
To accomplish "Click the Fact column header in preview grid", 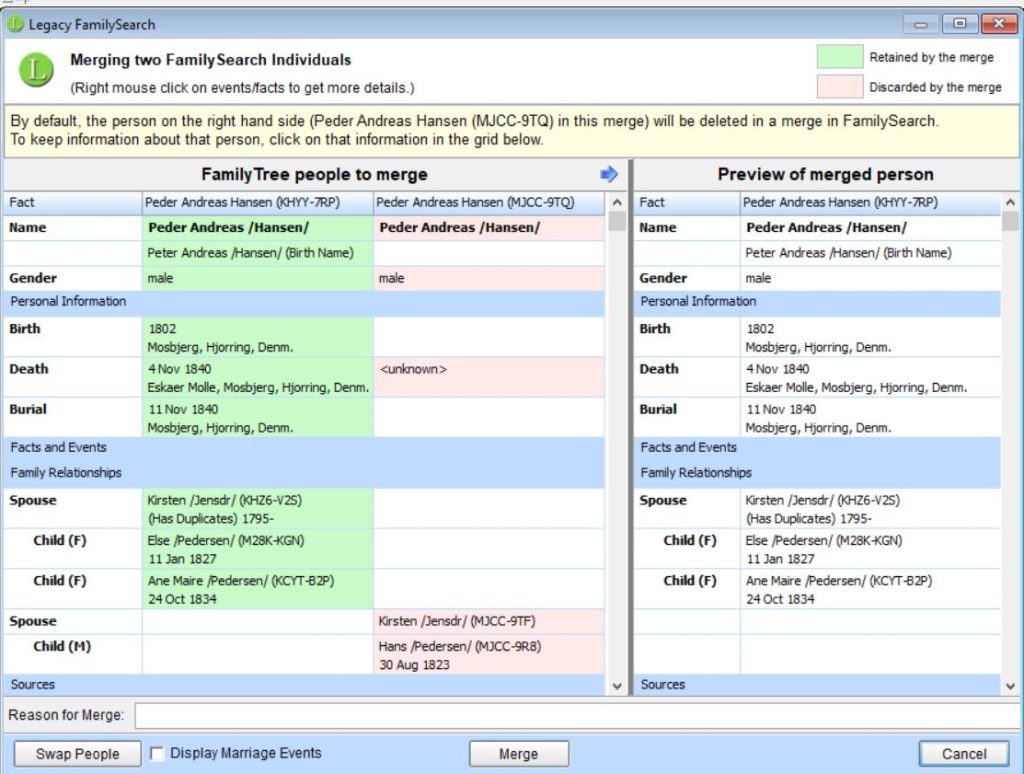I will pyautogui.click(x=686, y=202).
